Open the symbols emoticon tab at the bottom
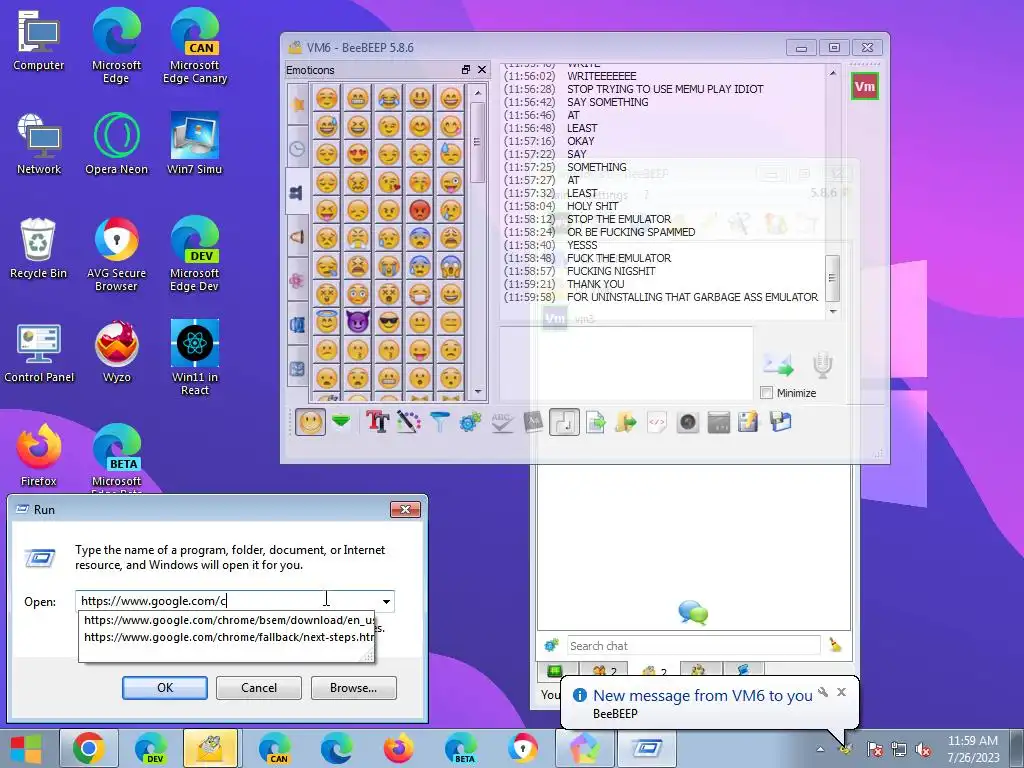 pyautogui.click(x=297, y=369)
